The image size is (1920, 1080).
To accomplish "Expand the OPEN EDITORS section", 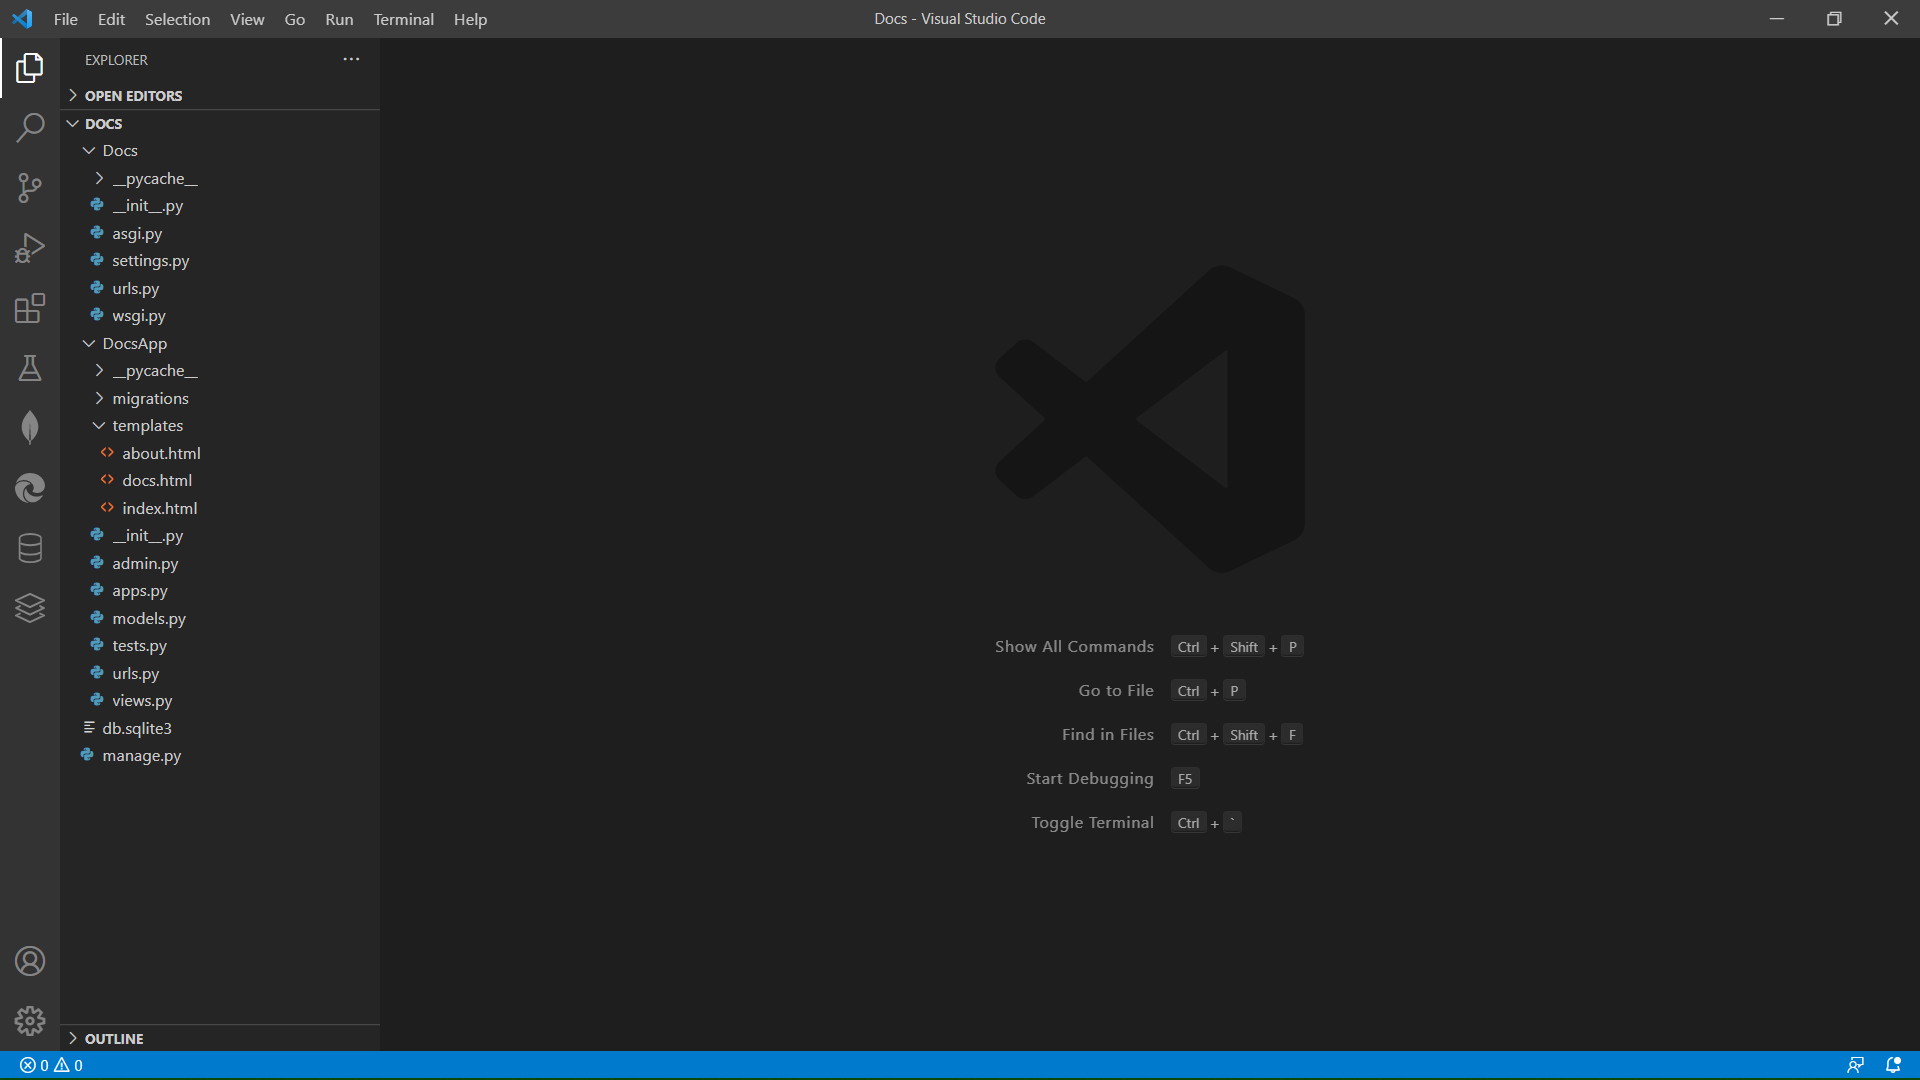I will tap(133, 96).
